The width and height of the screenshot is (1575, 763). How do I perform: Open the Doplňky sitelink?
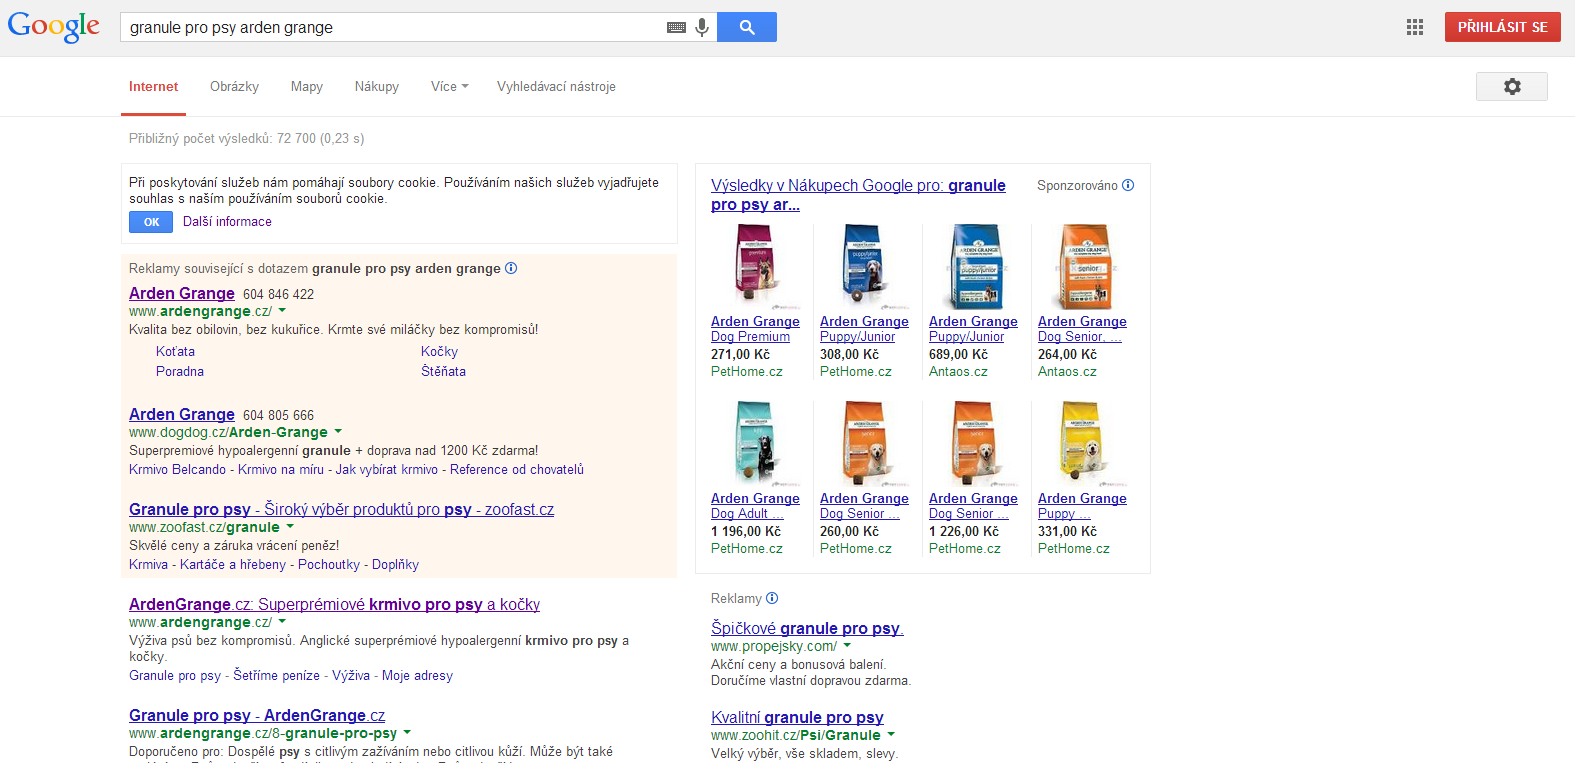coord(395,565)
